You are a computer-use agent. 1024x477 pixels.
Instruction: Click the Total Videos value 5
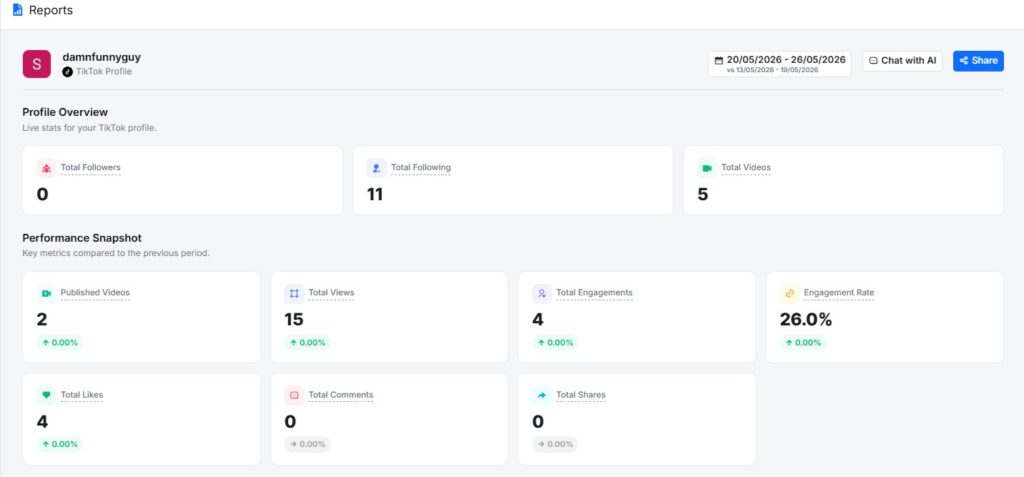click(703, 195)
